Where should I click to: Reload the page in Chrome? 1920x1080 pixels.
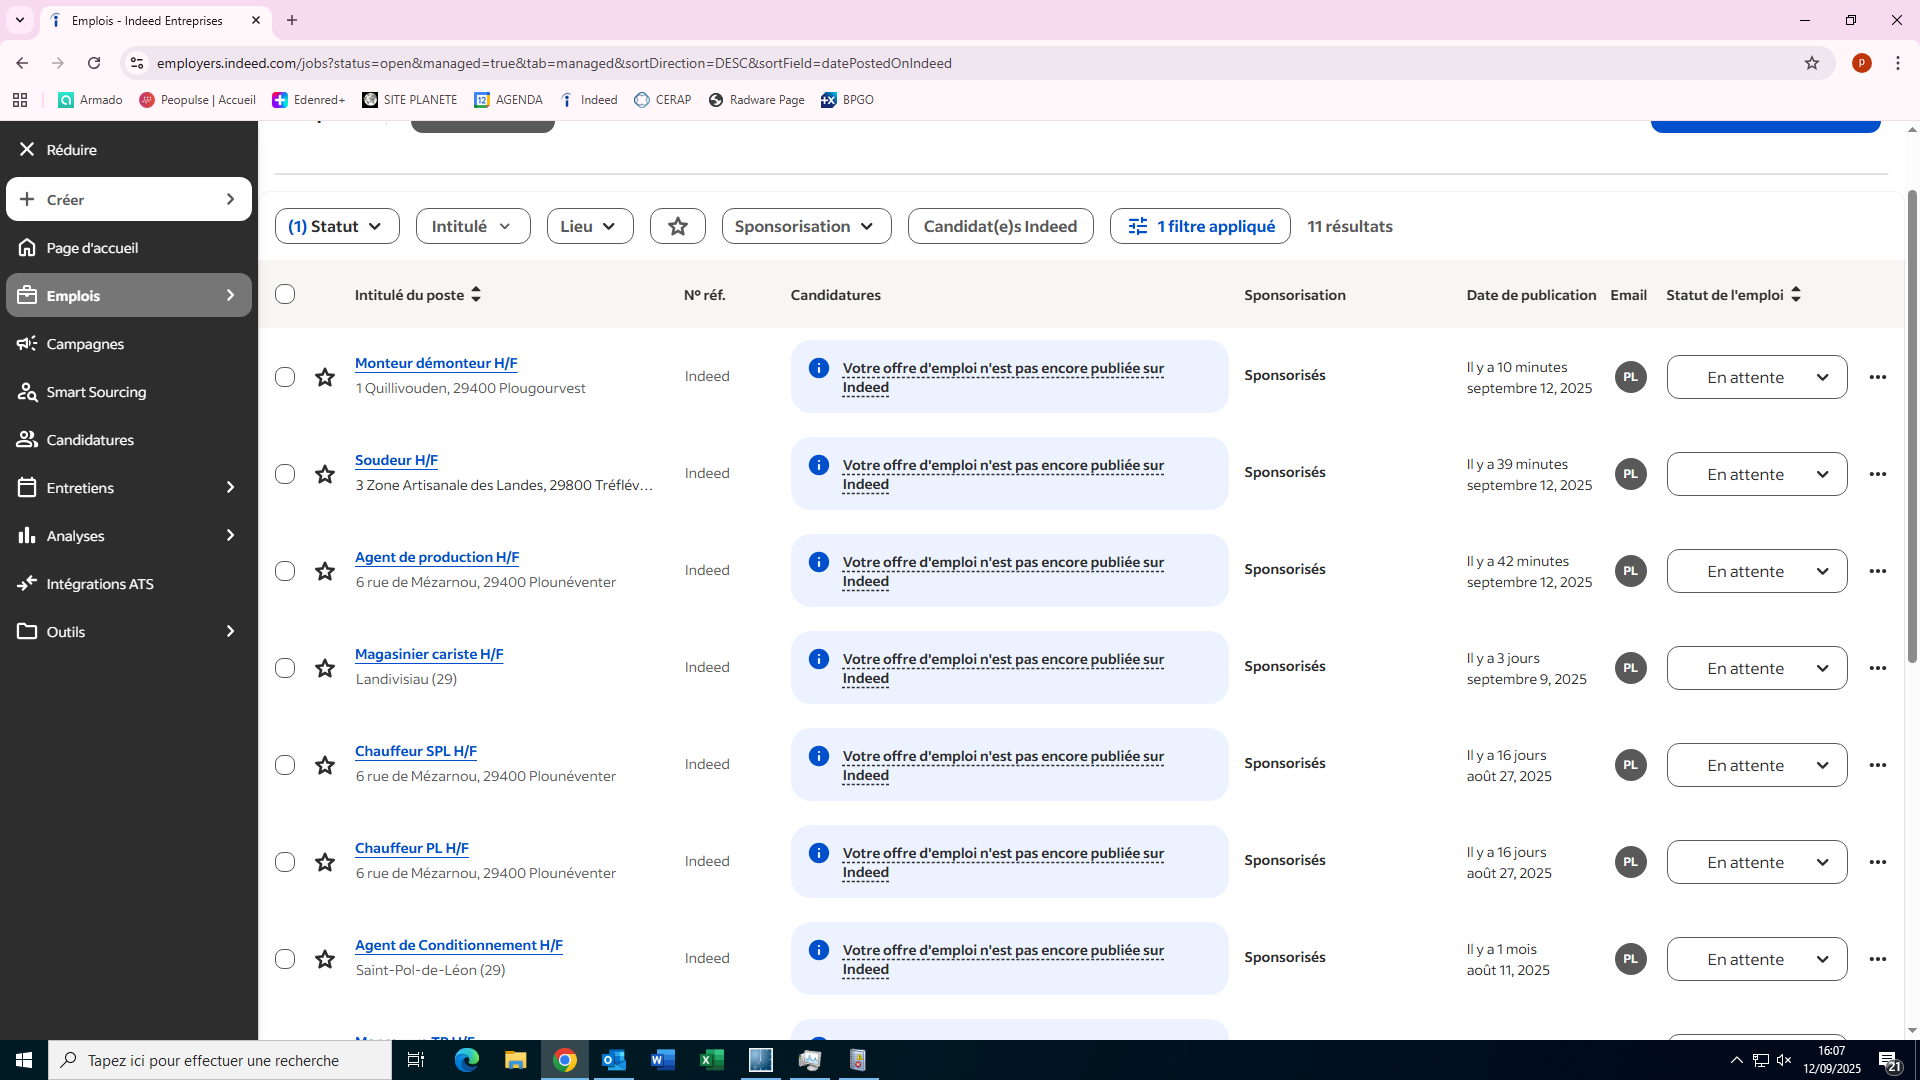tap(94, 63)
